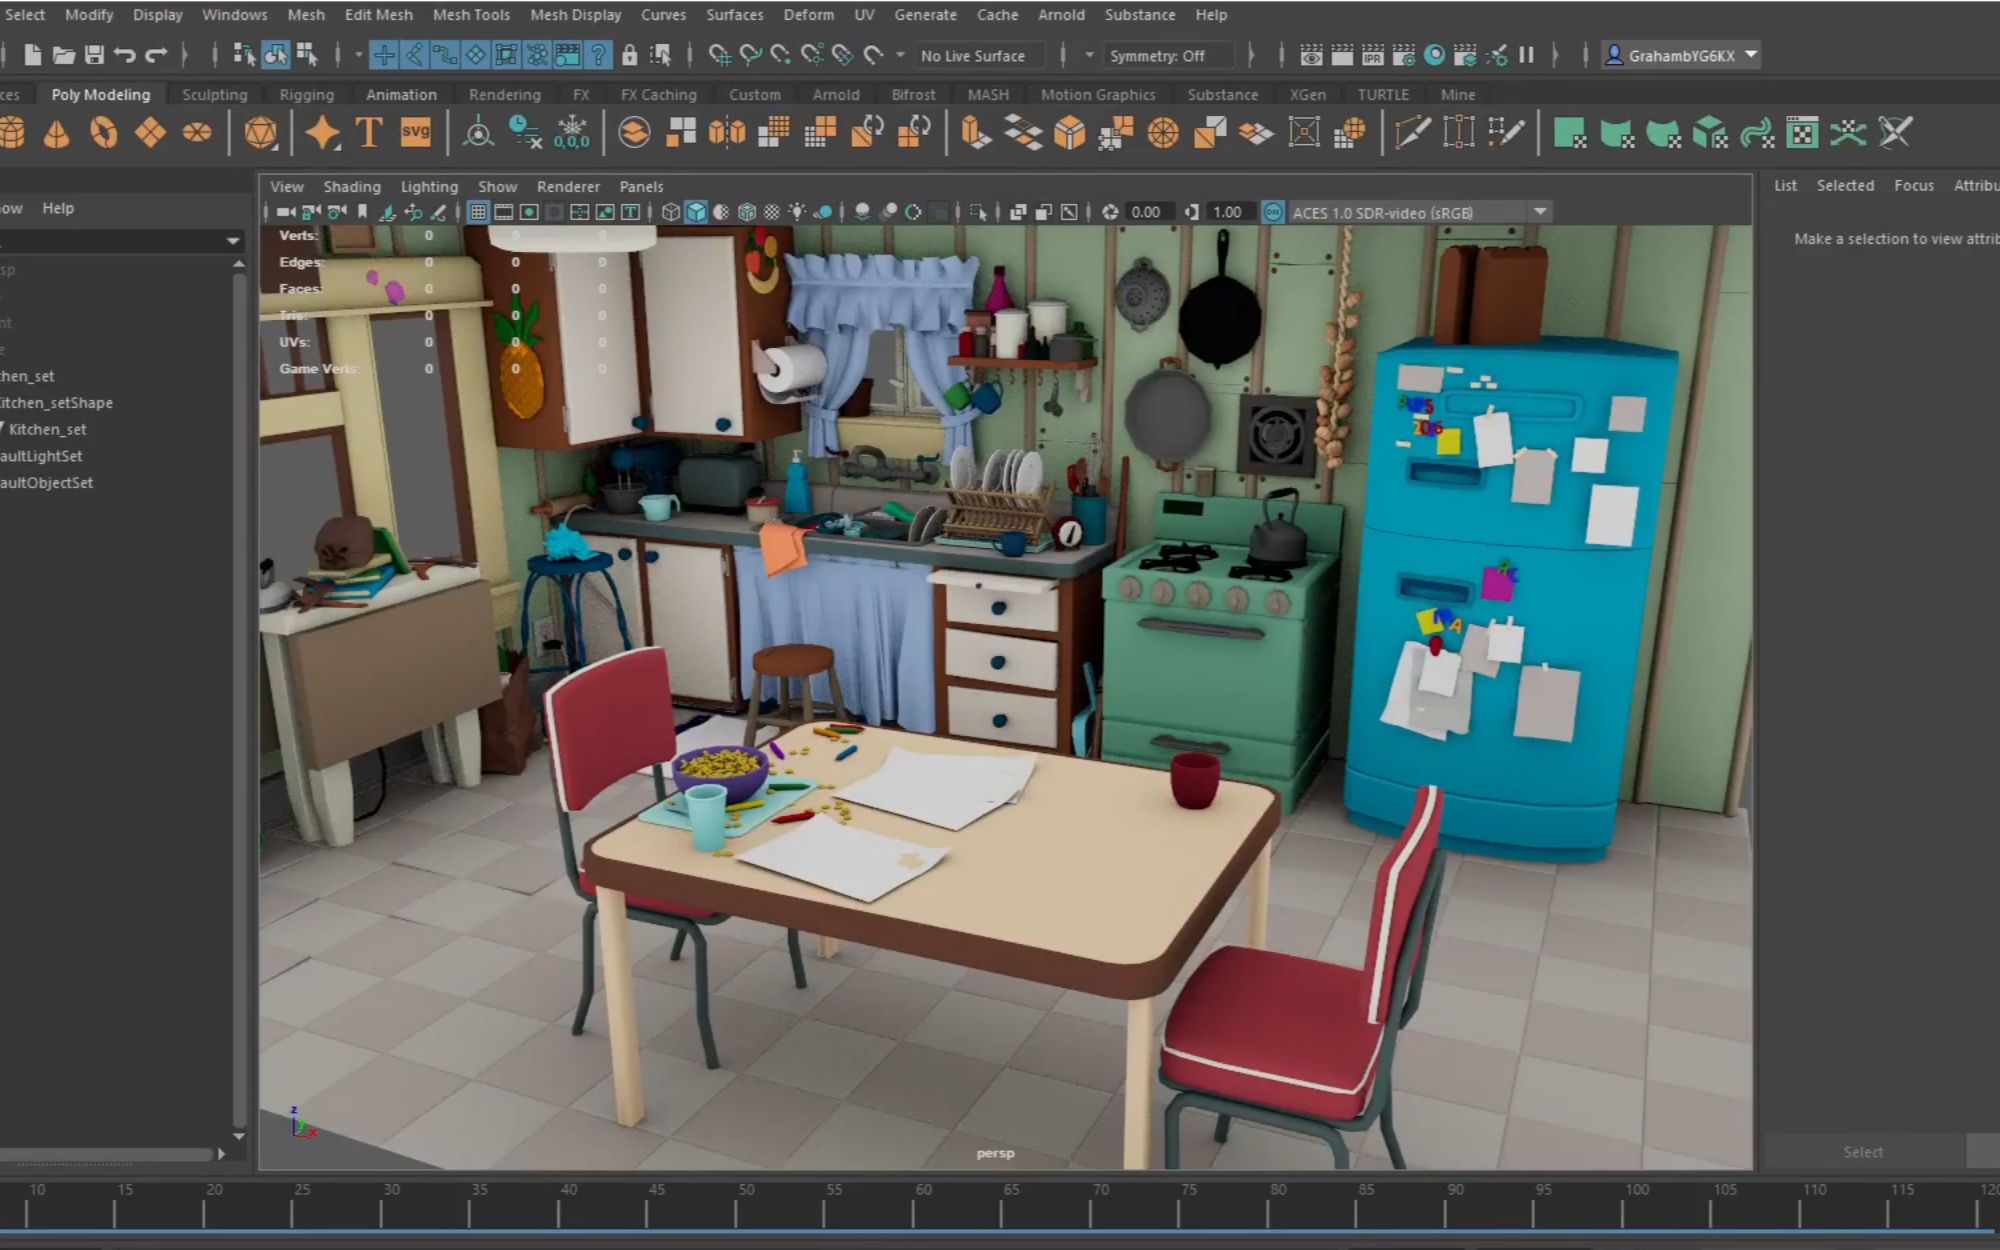
Task: Select the Platonic solid shelf icon
Action: pos(260,133)
